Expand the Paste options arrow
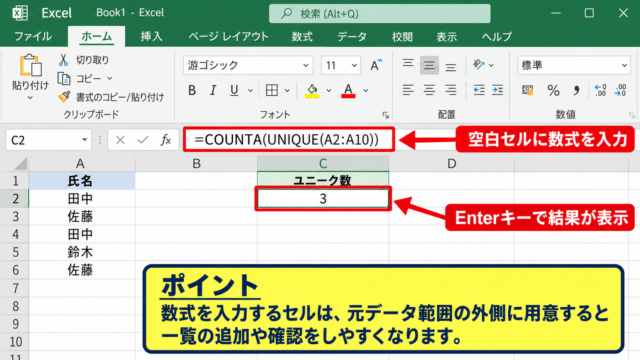The image size is (640, 360). (30, 98)
